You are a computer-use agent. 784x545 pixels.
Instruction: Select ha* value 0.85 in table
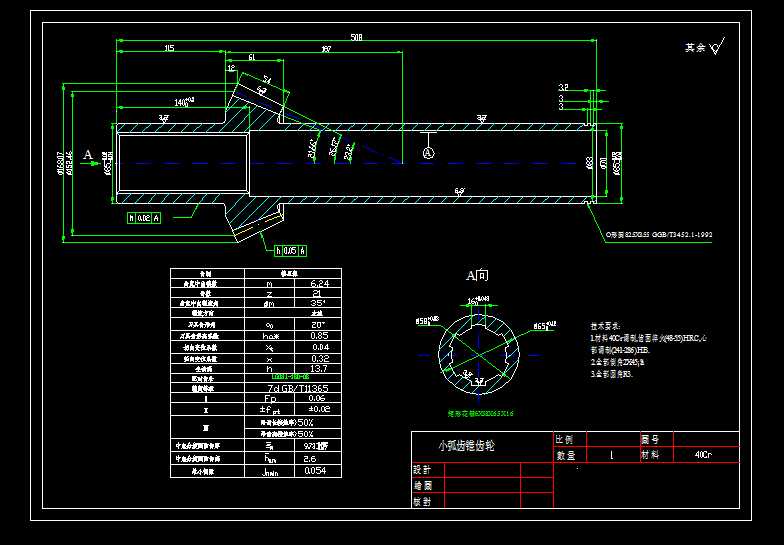point(319,336)
